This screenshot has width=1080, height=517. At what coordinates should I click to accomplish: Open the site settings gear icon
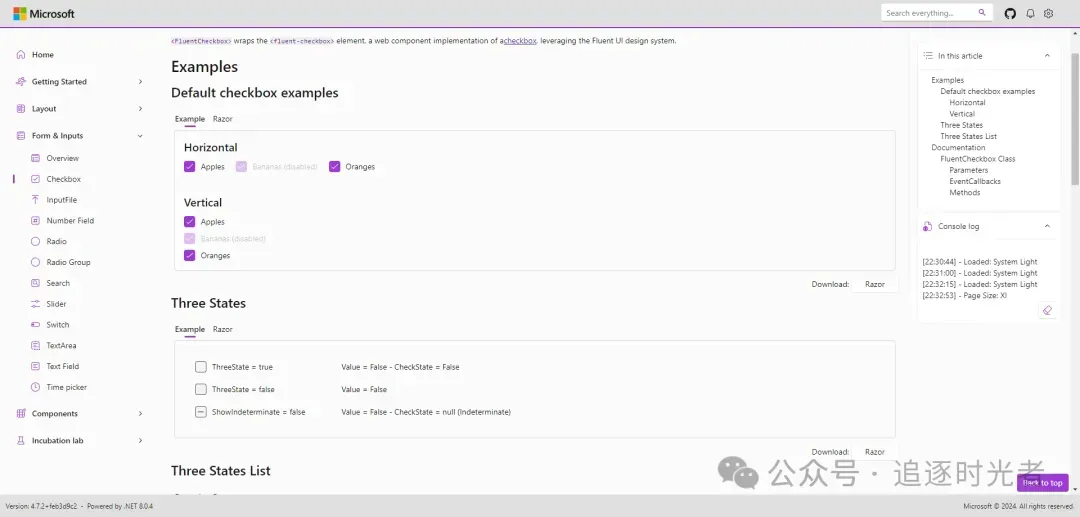point(1048,13)
